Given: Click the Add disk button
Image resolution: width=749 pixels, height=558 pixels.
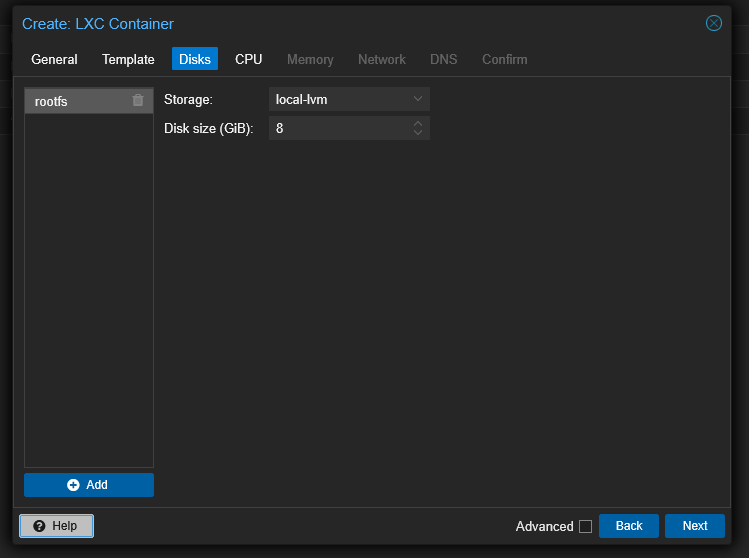Looking at the screenshot, I should [x=89, y=485].
